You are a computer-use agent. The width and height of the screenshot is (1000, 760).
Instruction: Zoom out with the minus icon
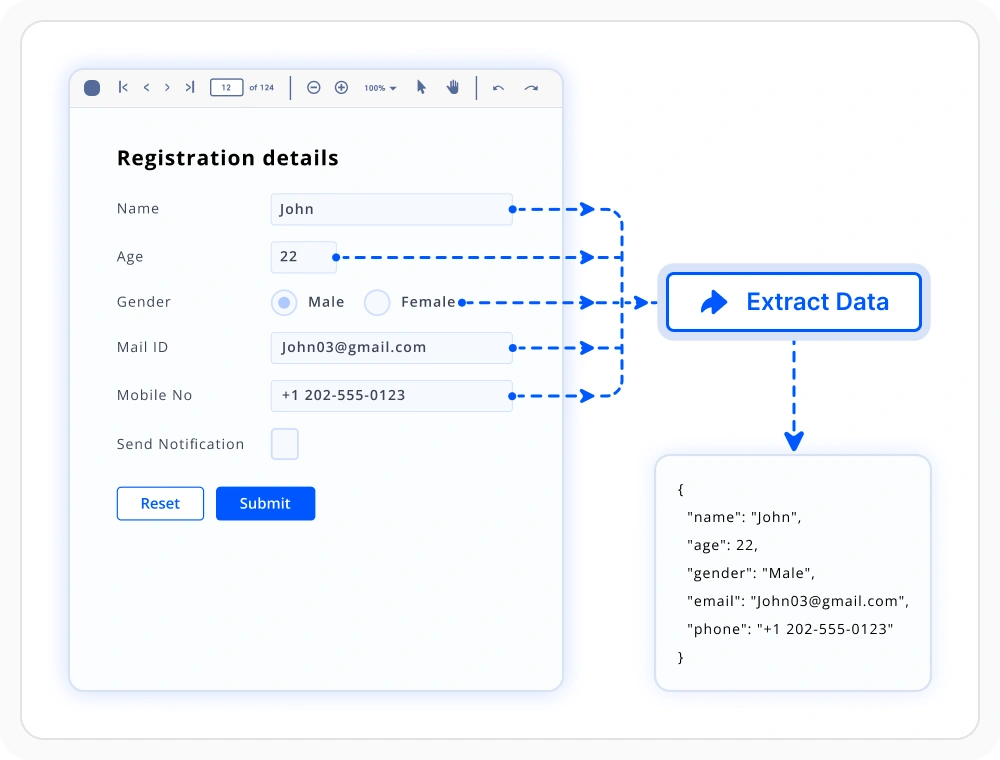click(x=313, y=87)
